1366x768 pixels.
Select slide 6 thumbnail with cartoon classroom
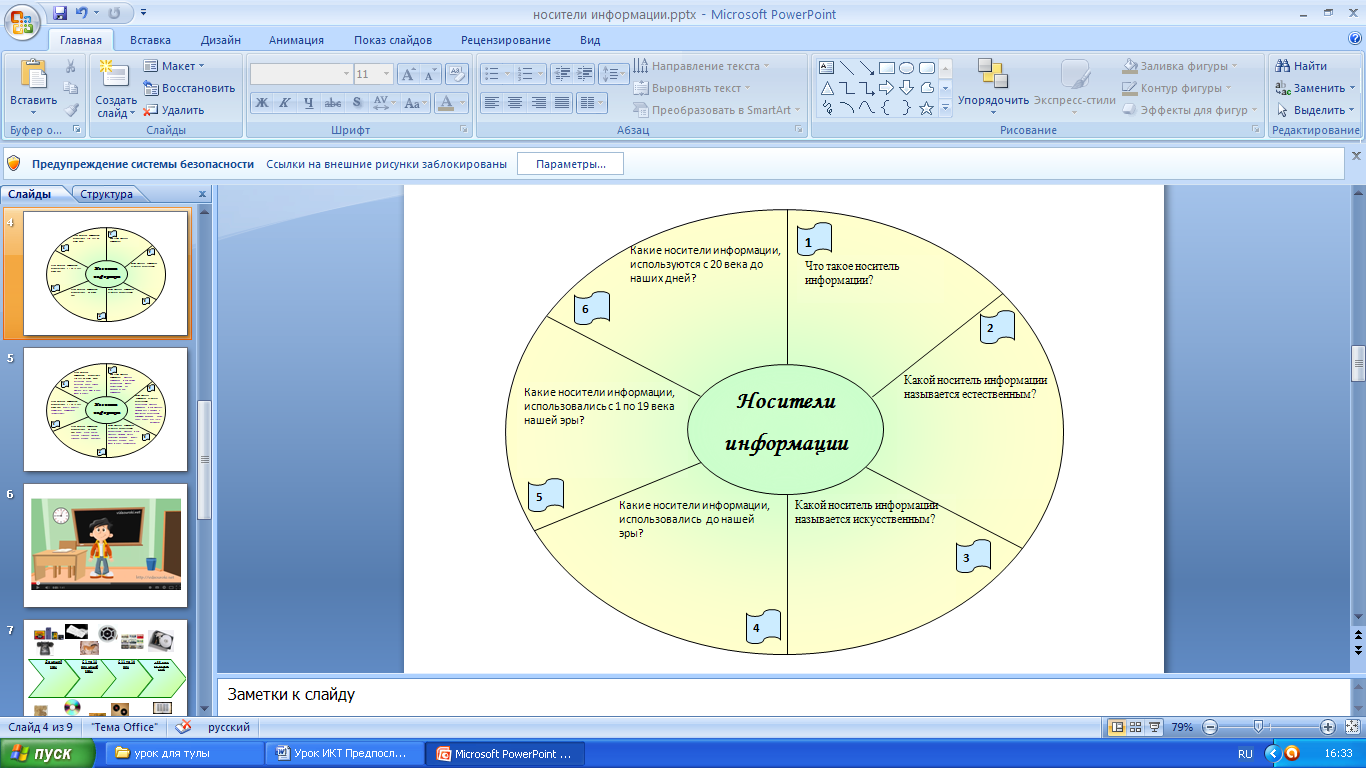[x=105, y=546]
